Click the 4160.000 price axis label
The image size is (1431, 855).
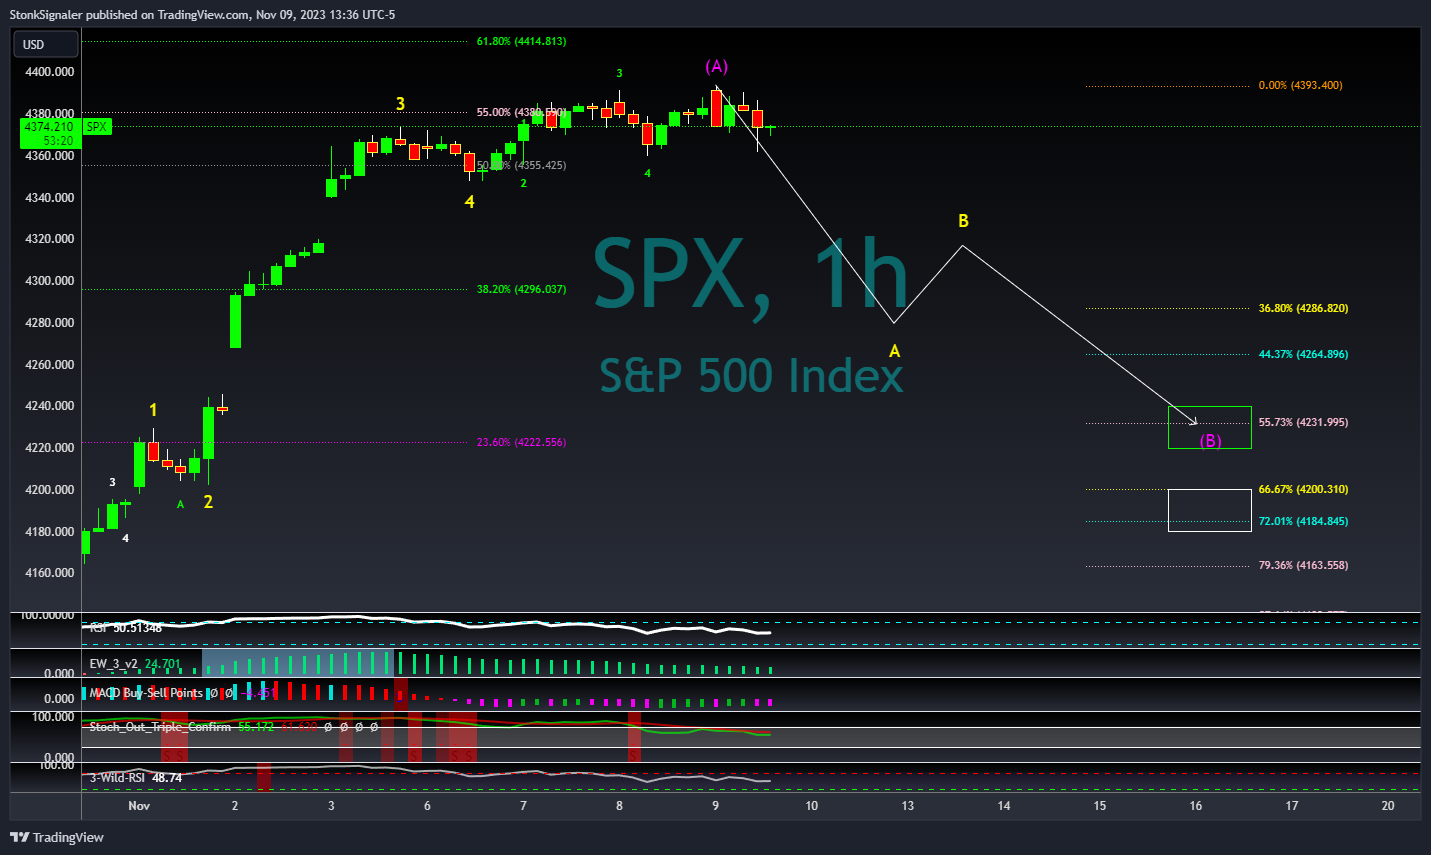pos(49,573)
